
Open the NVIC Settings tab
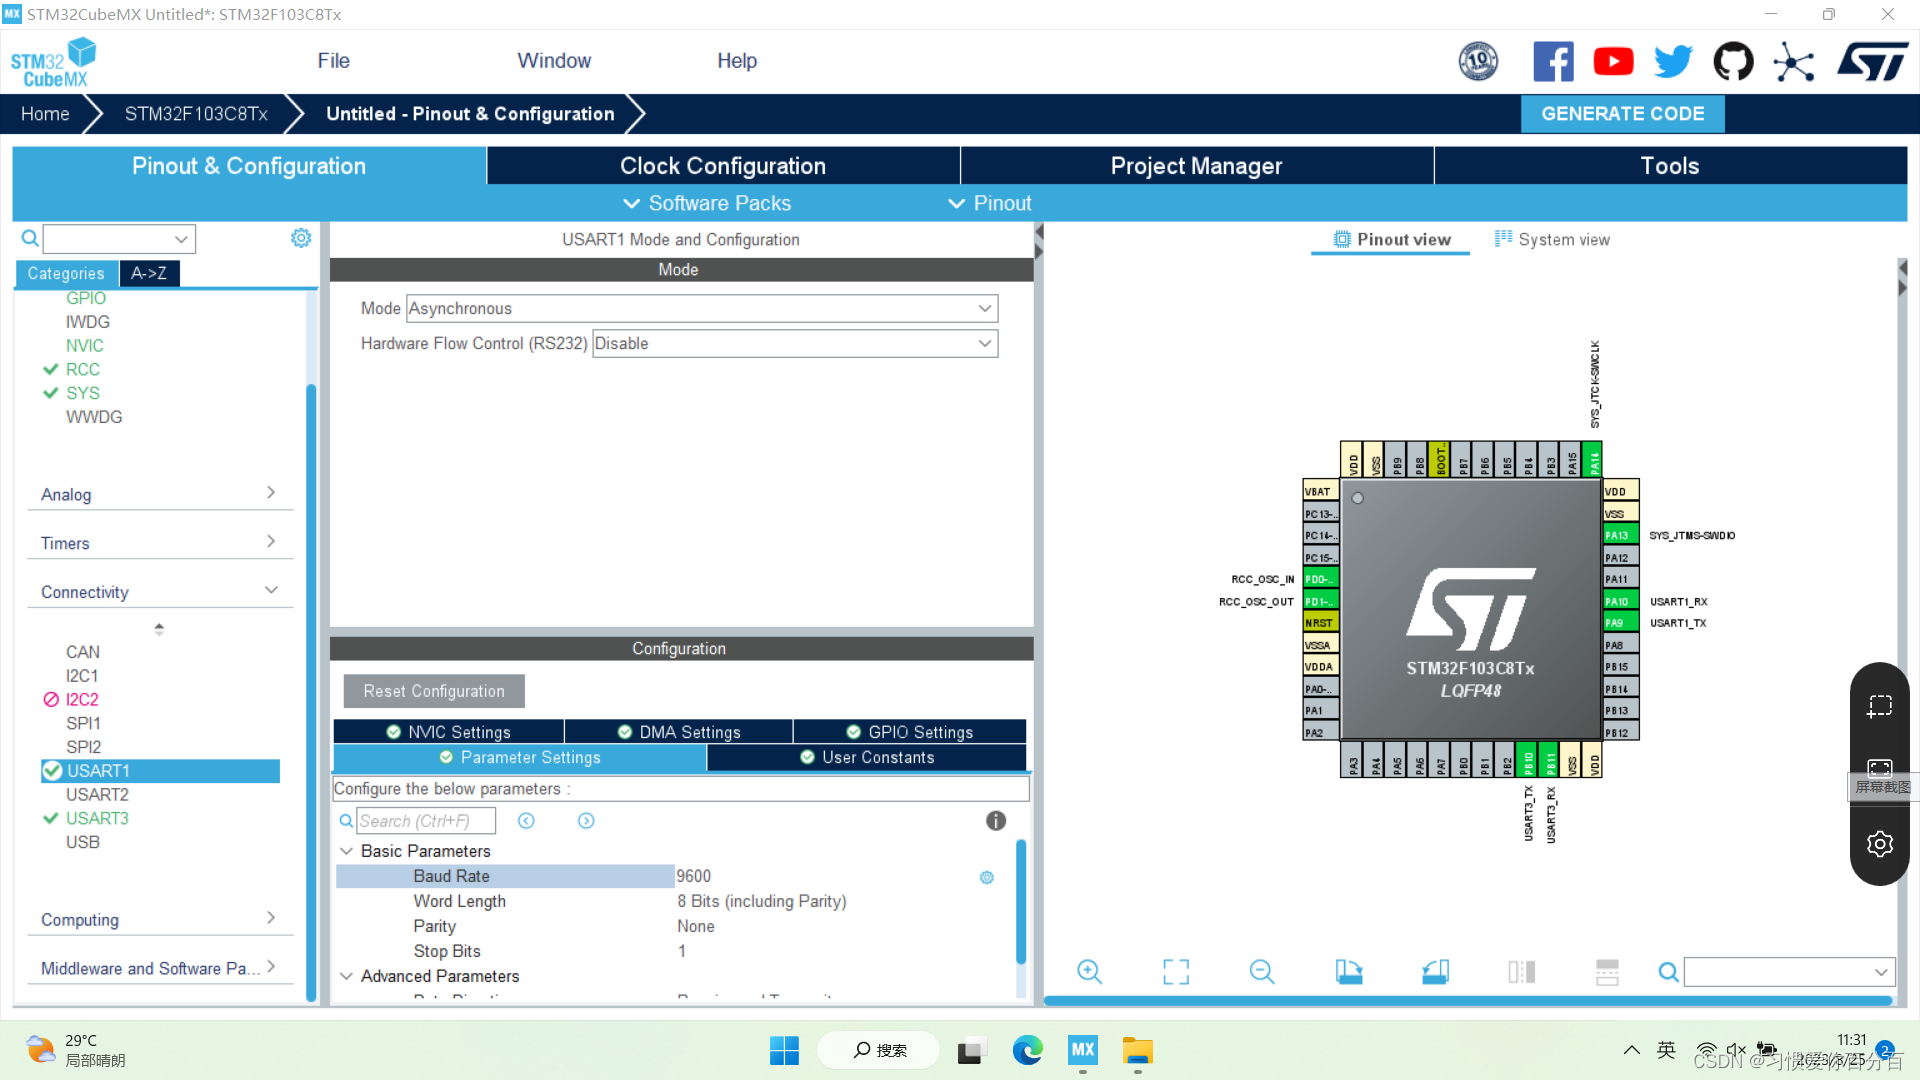click(x=449, y=732)
